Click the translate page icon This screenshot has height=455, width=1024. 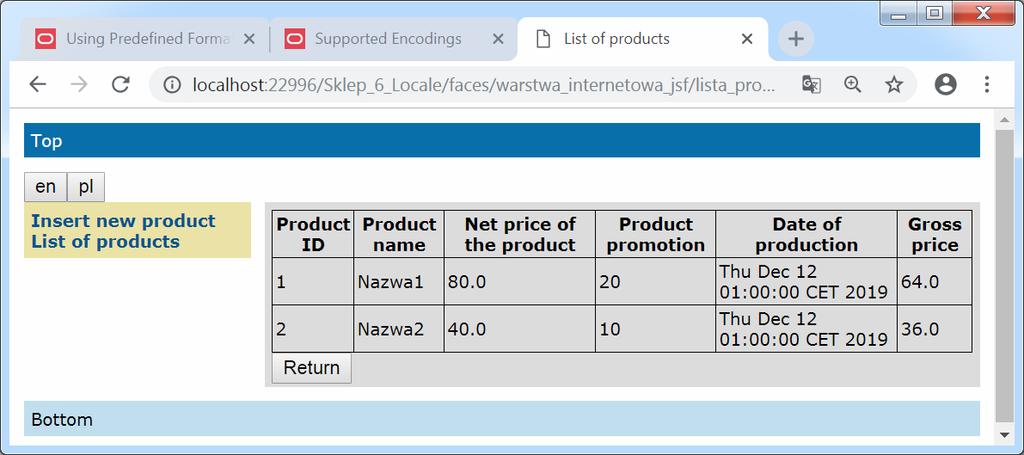point(811,85)
